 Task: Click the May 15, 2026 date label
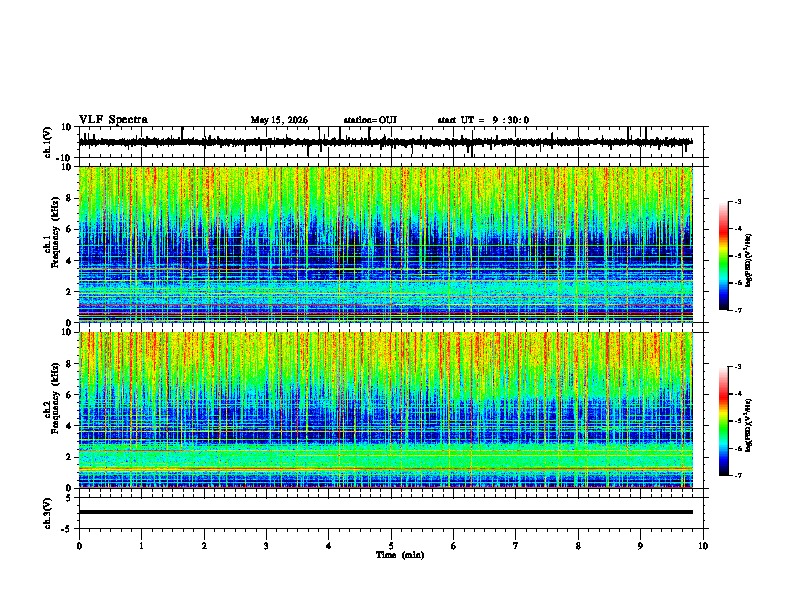tap(279, 120)
